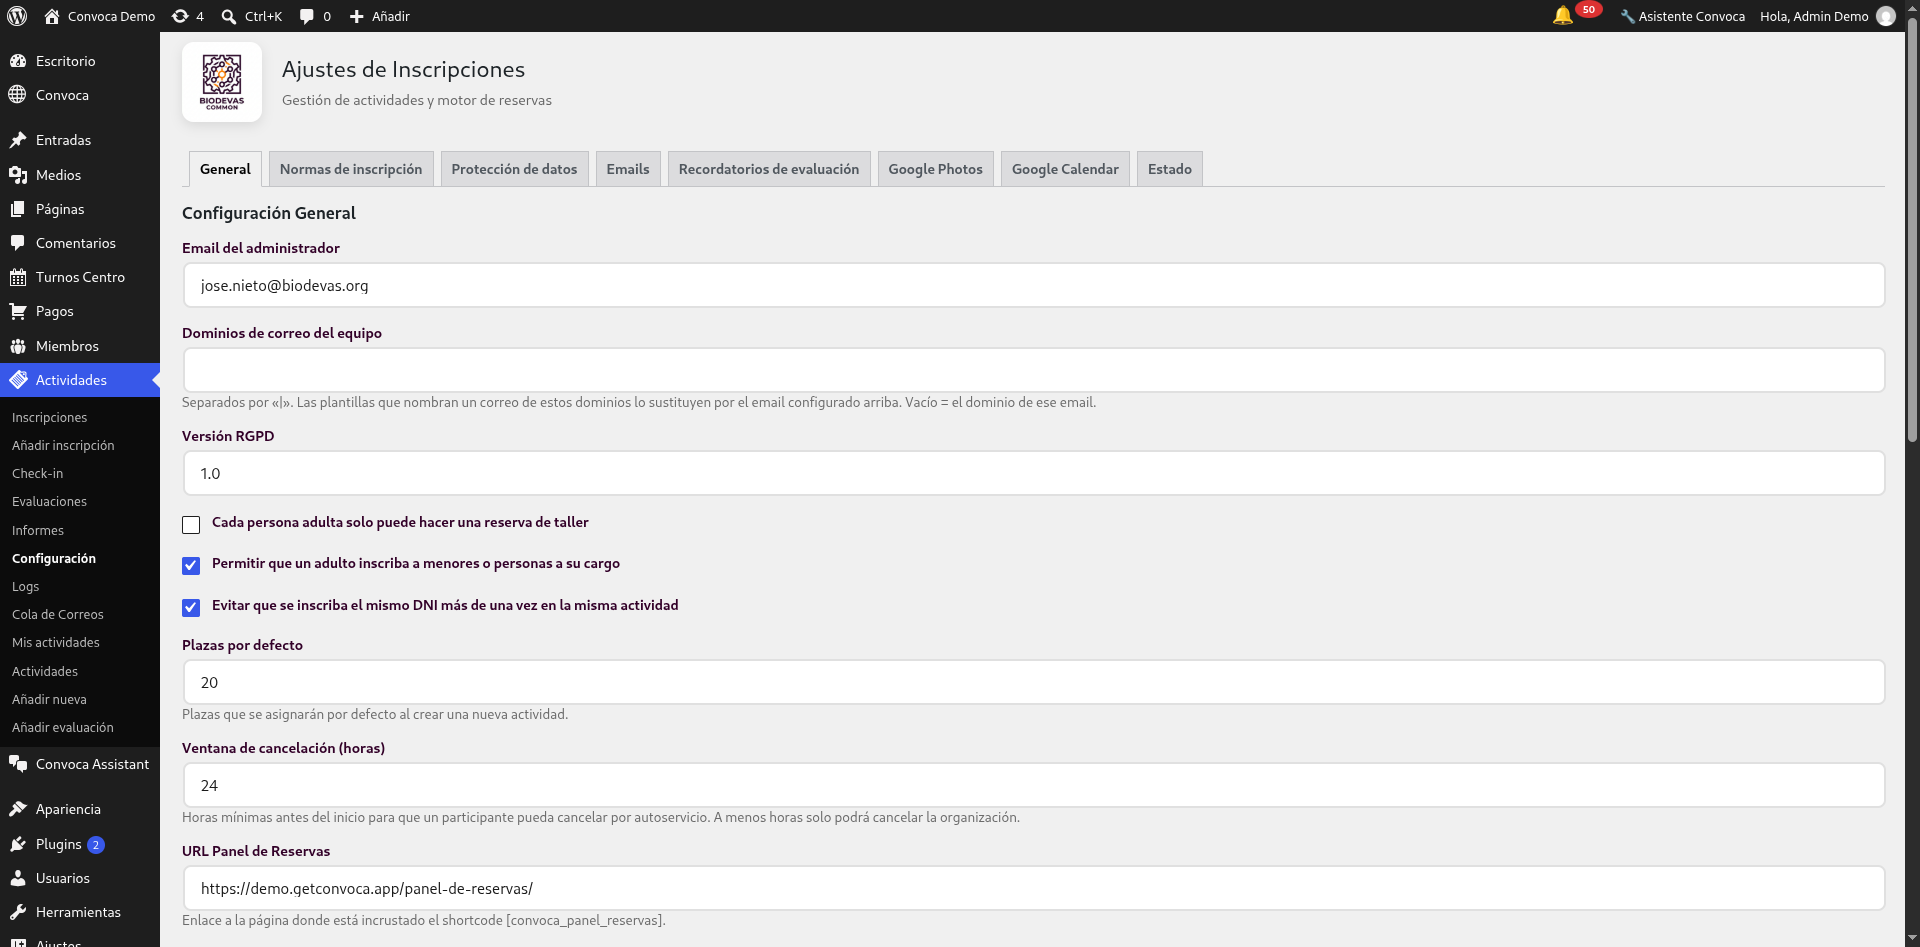
Task: Click the page vertical scrollbar
Action: 1912,230
